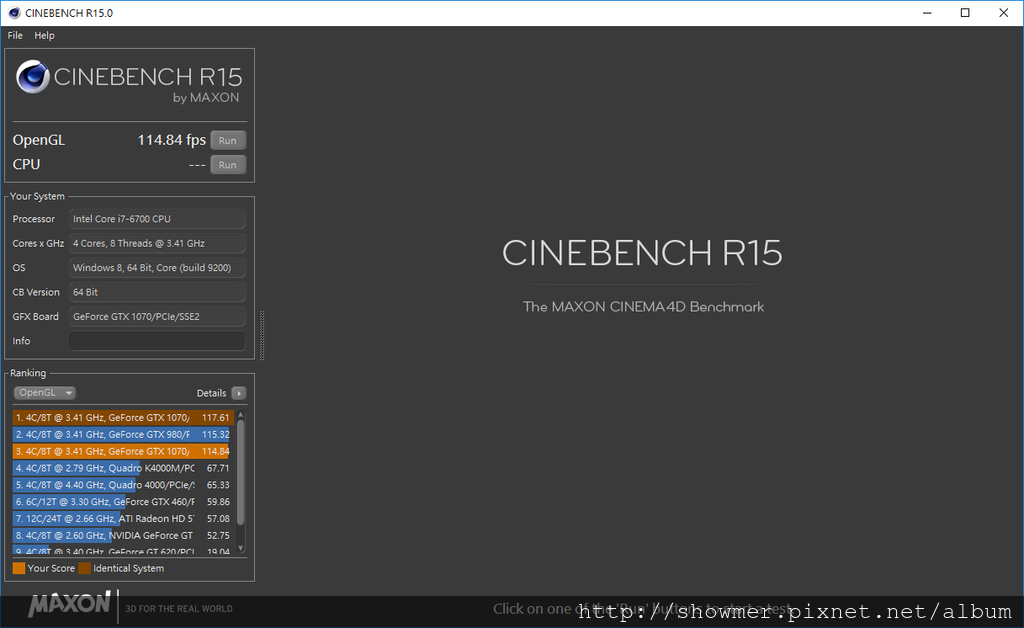Image resolution: width=1024 pixels, height=628 pixels.
Task: Select ranking entry 3 scoring 114.84
Action: point(123,452)
